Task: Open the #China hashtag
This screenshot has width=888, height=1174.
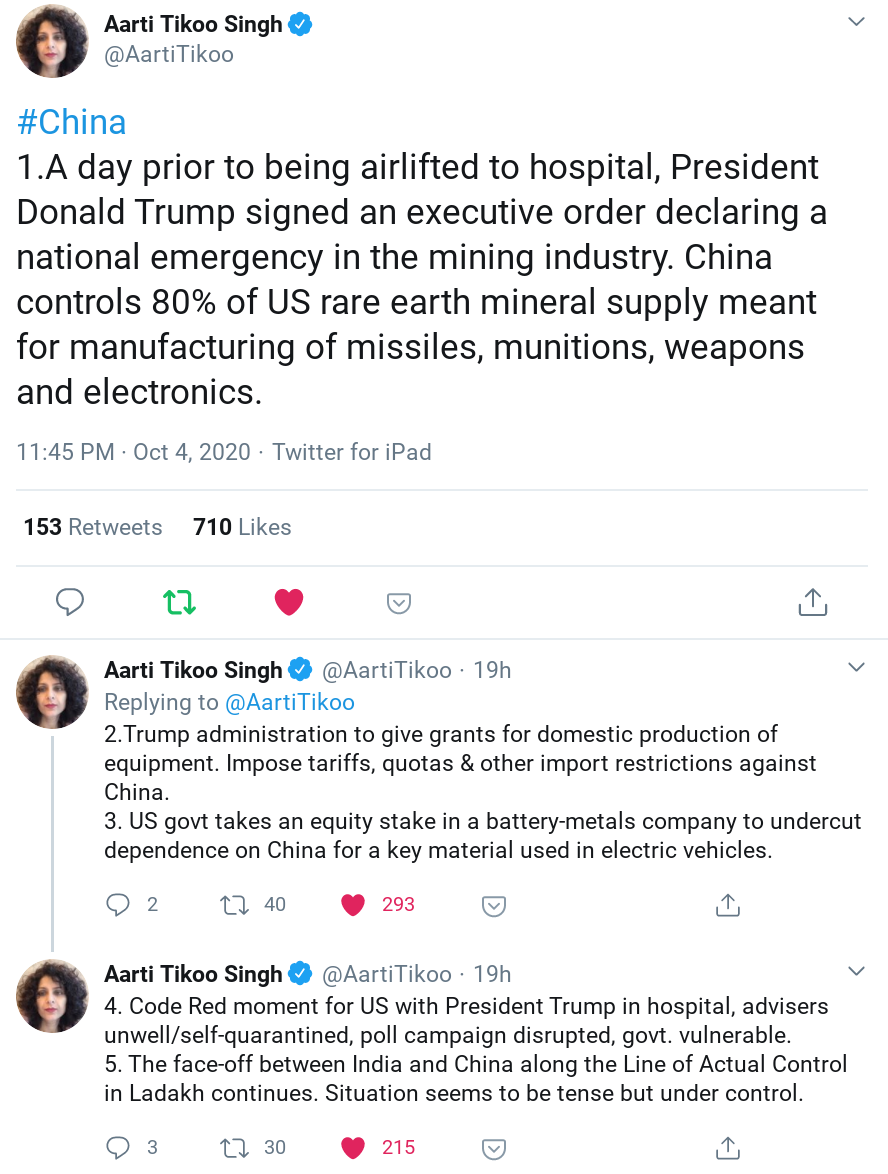Action: pyautogui.click(x=72, y=123)
